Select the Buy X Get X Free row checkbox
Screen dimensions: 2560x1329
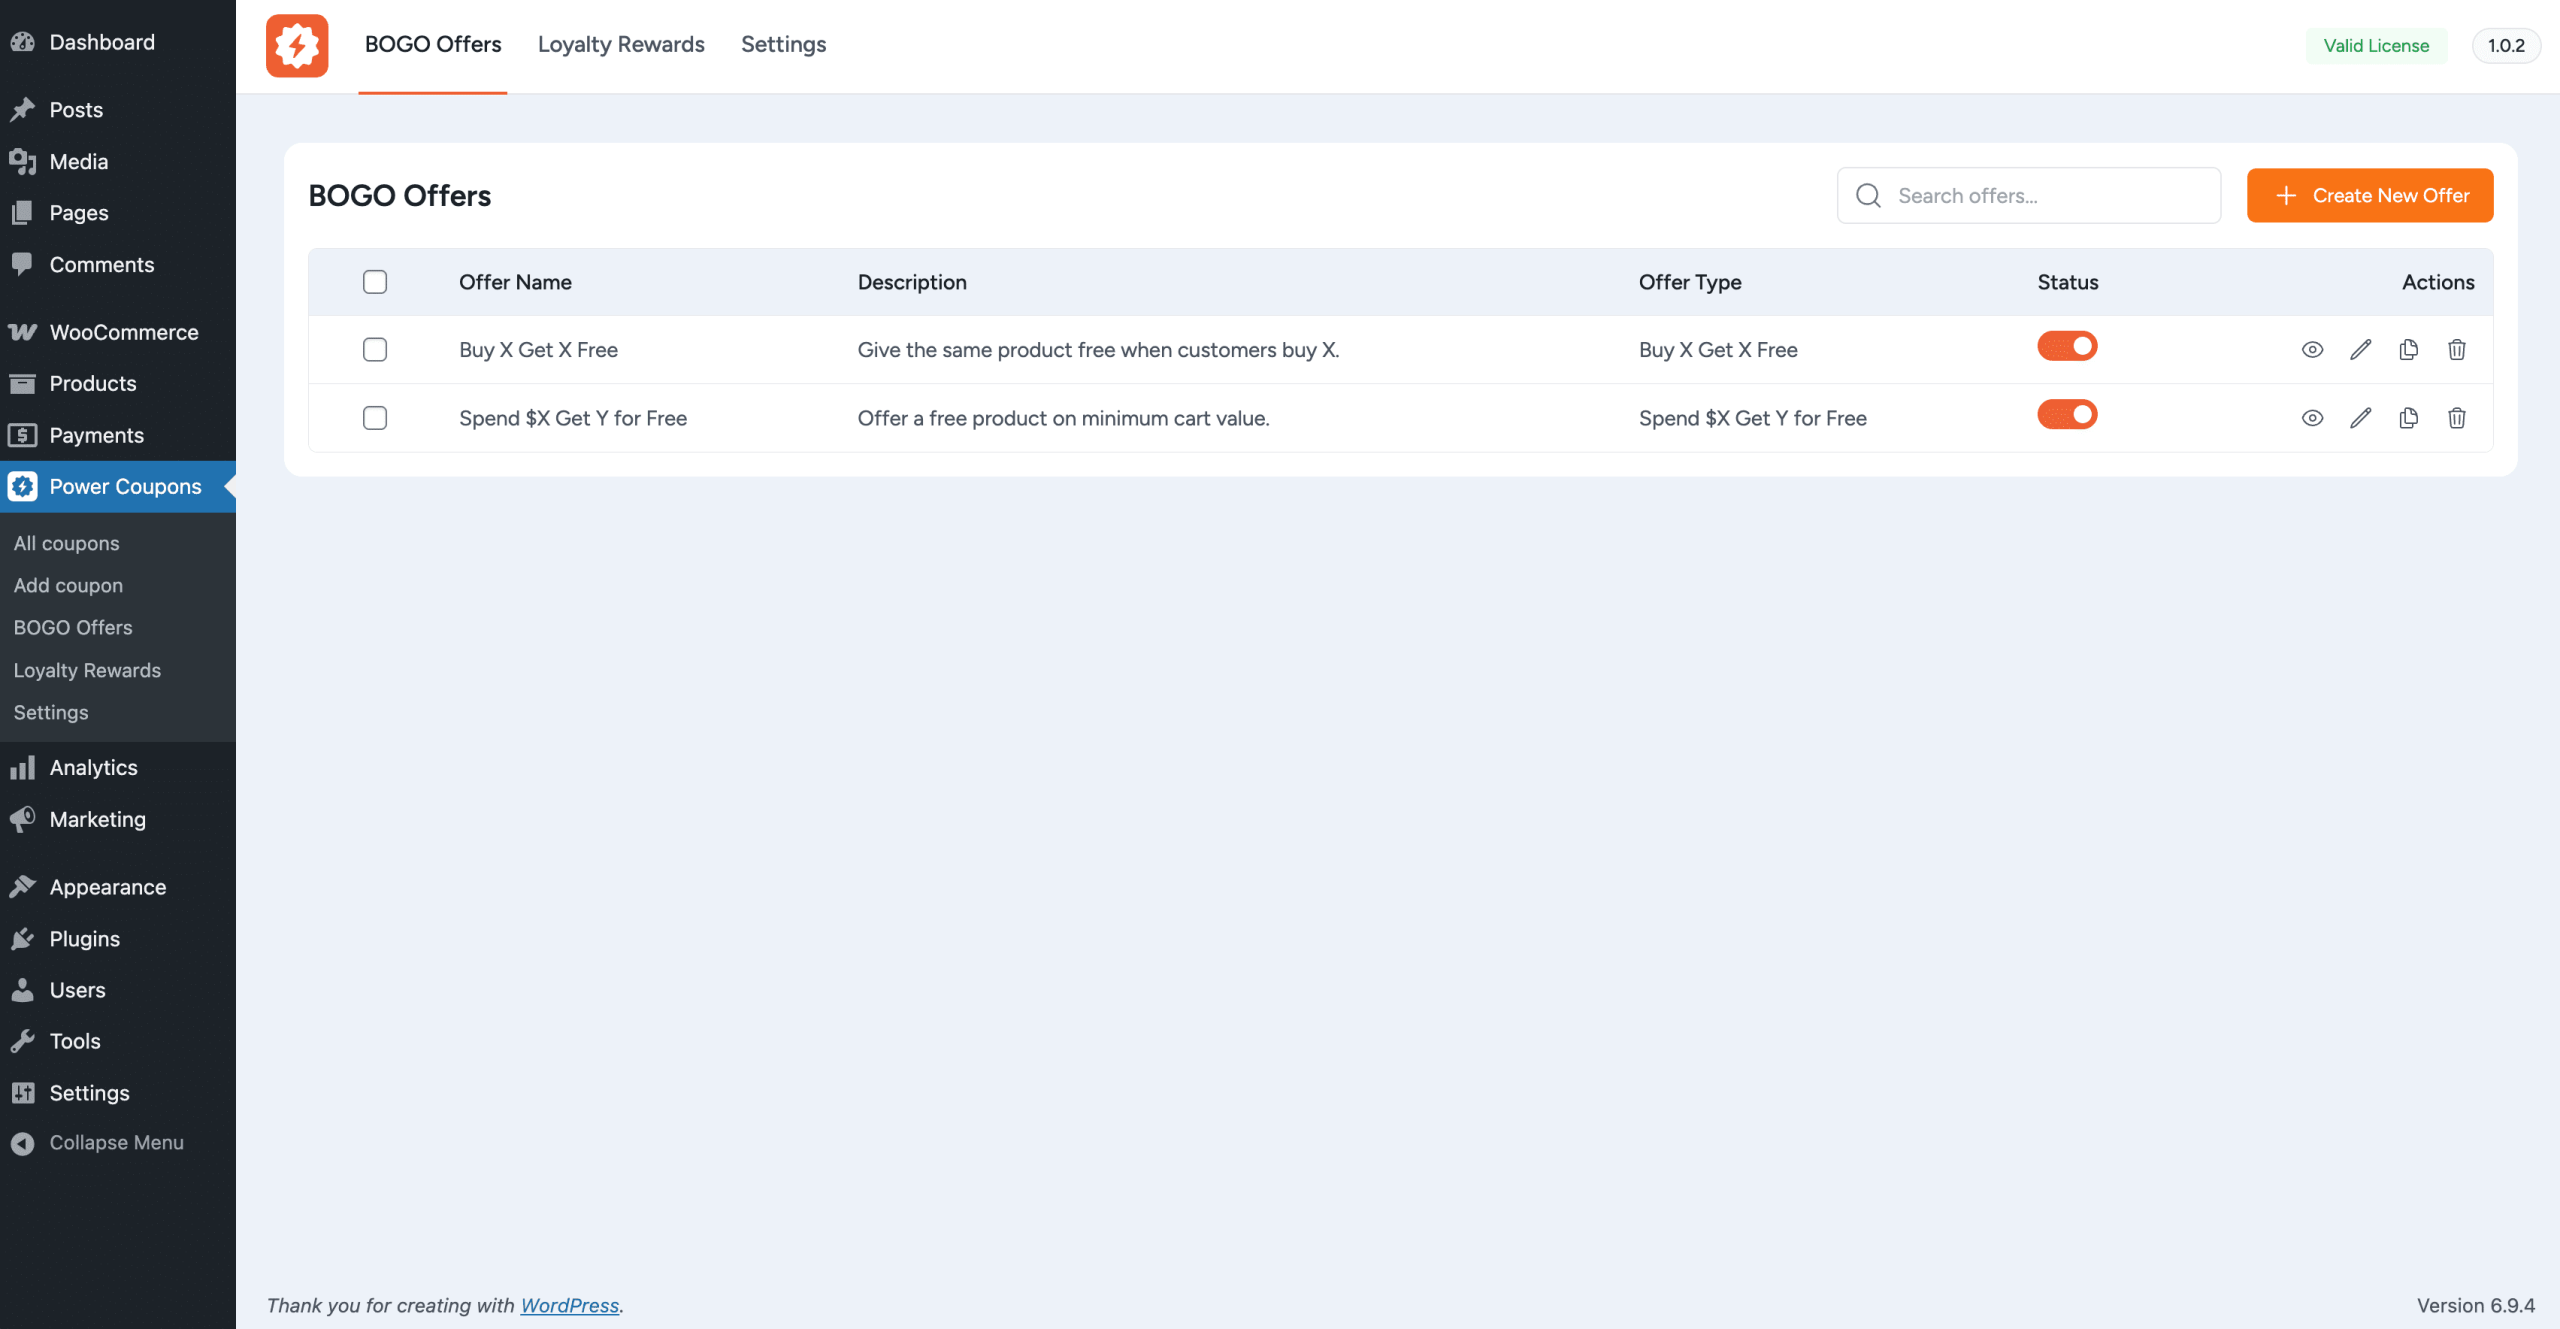pyautogui.click(x=375, y=349)
